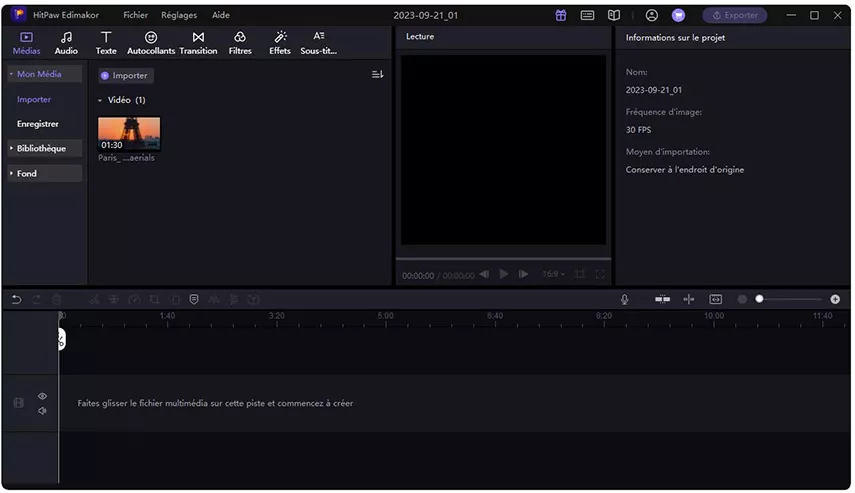Select Importer in the left sidebar
Screen dimensions: 855x493
pos(34,99)
